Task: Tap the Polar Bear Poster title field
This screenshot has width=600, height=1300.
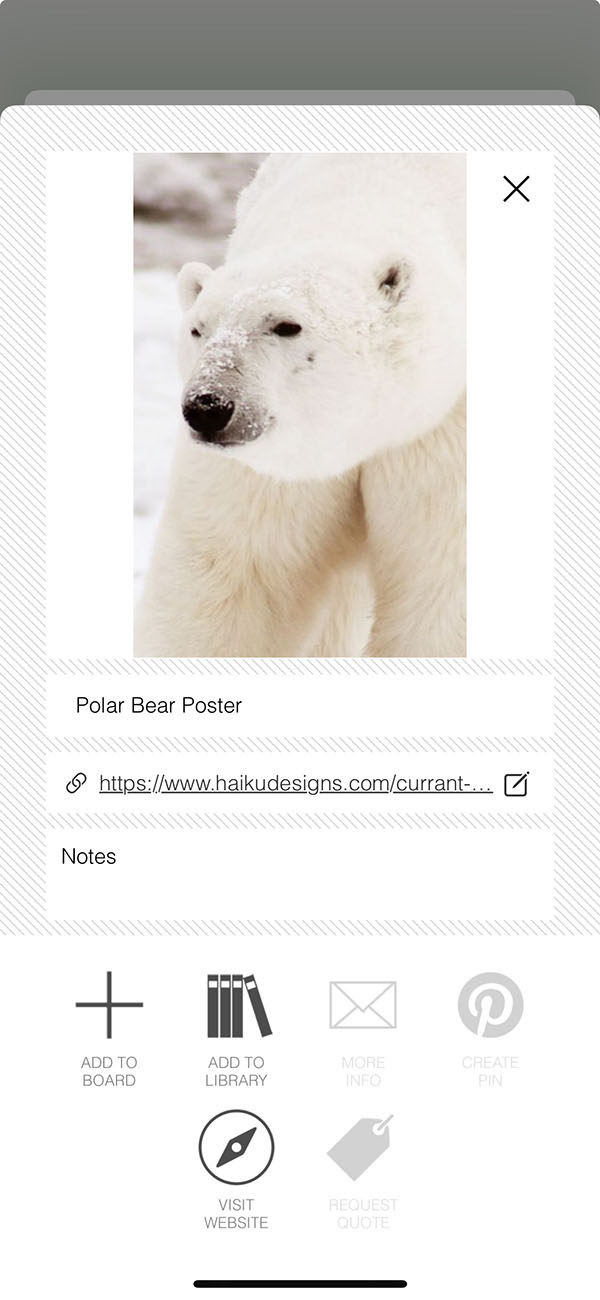Action: click(x=300, y=705)
